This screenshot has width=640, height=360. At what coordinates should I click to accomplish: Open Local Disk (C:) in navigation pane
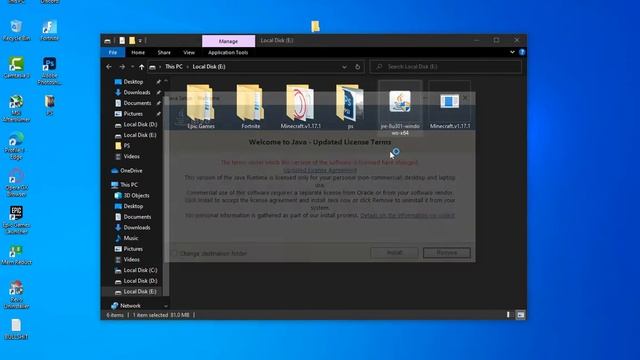[x=140, y=270]
